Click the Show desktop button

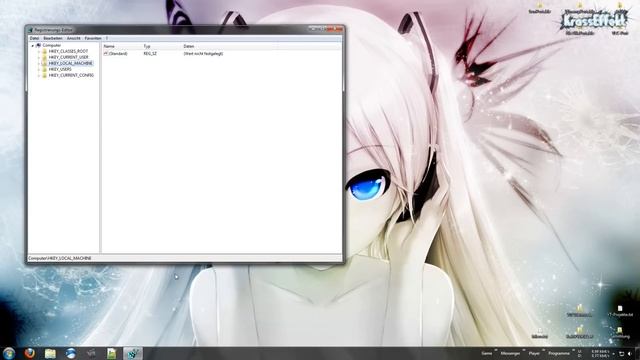click(638, 353)
